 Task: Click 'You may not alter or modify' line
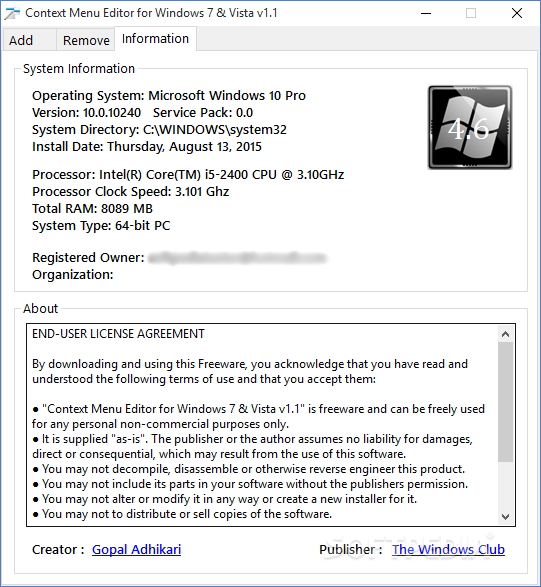(x=225, y=499)
